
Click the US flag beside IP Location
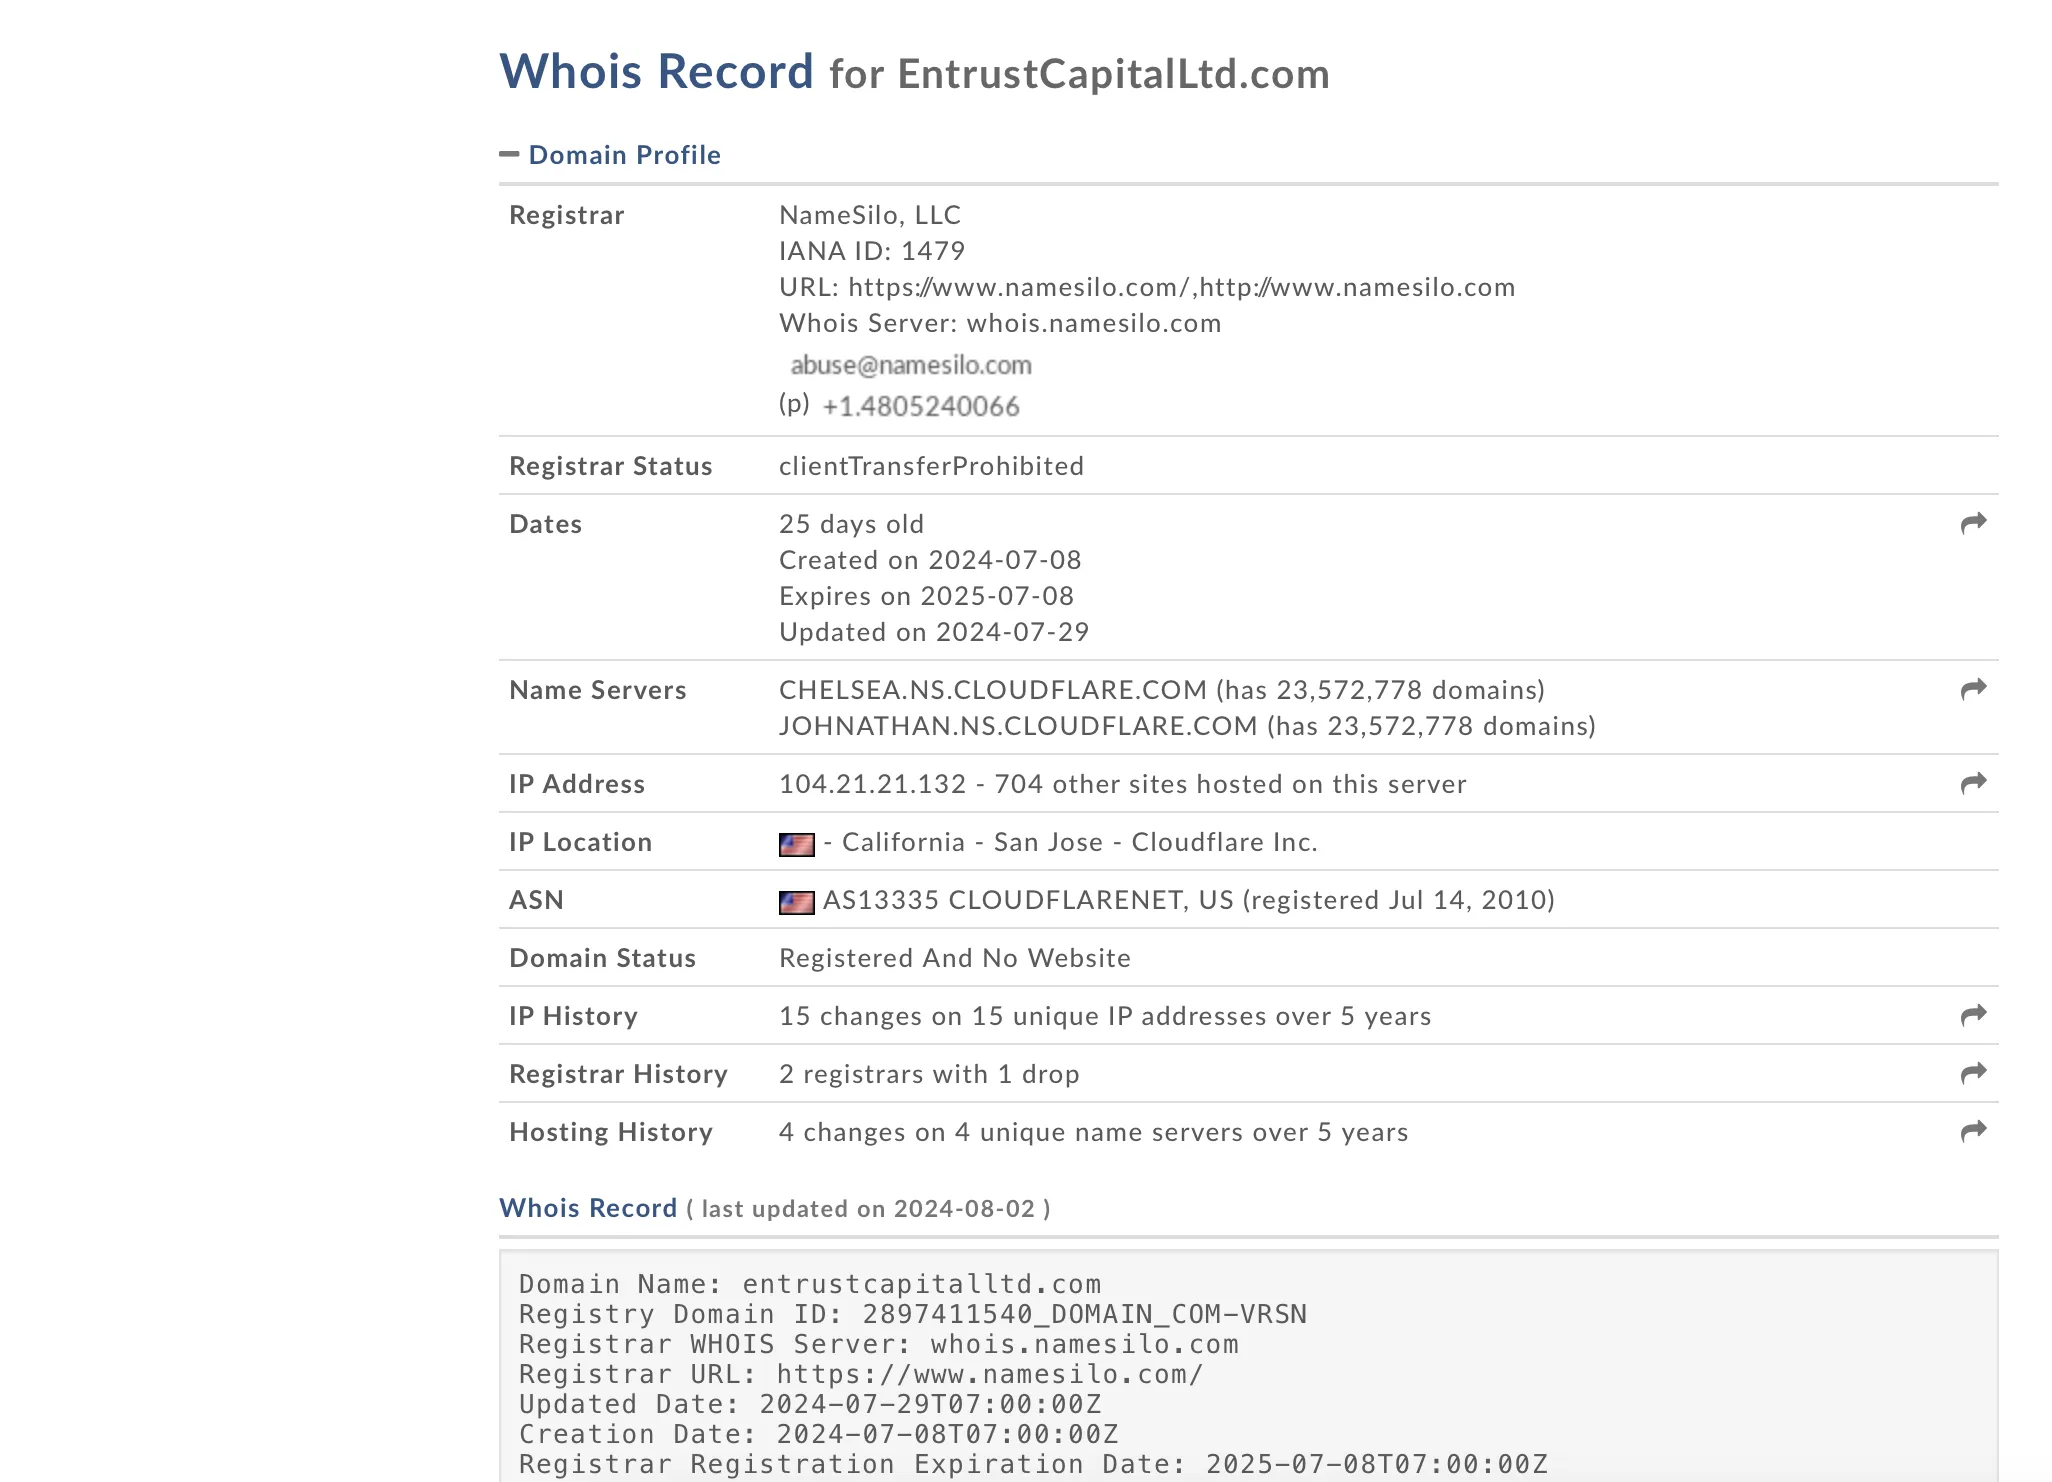[x=796, y=844]
